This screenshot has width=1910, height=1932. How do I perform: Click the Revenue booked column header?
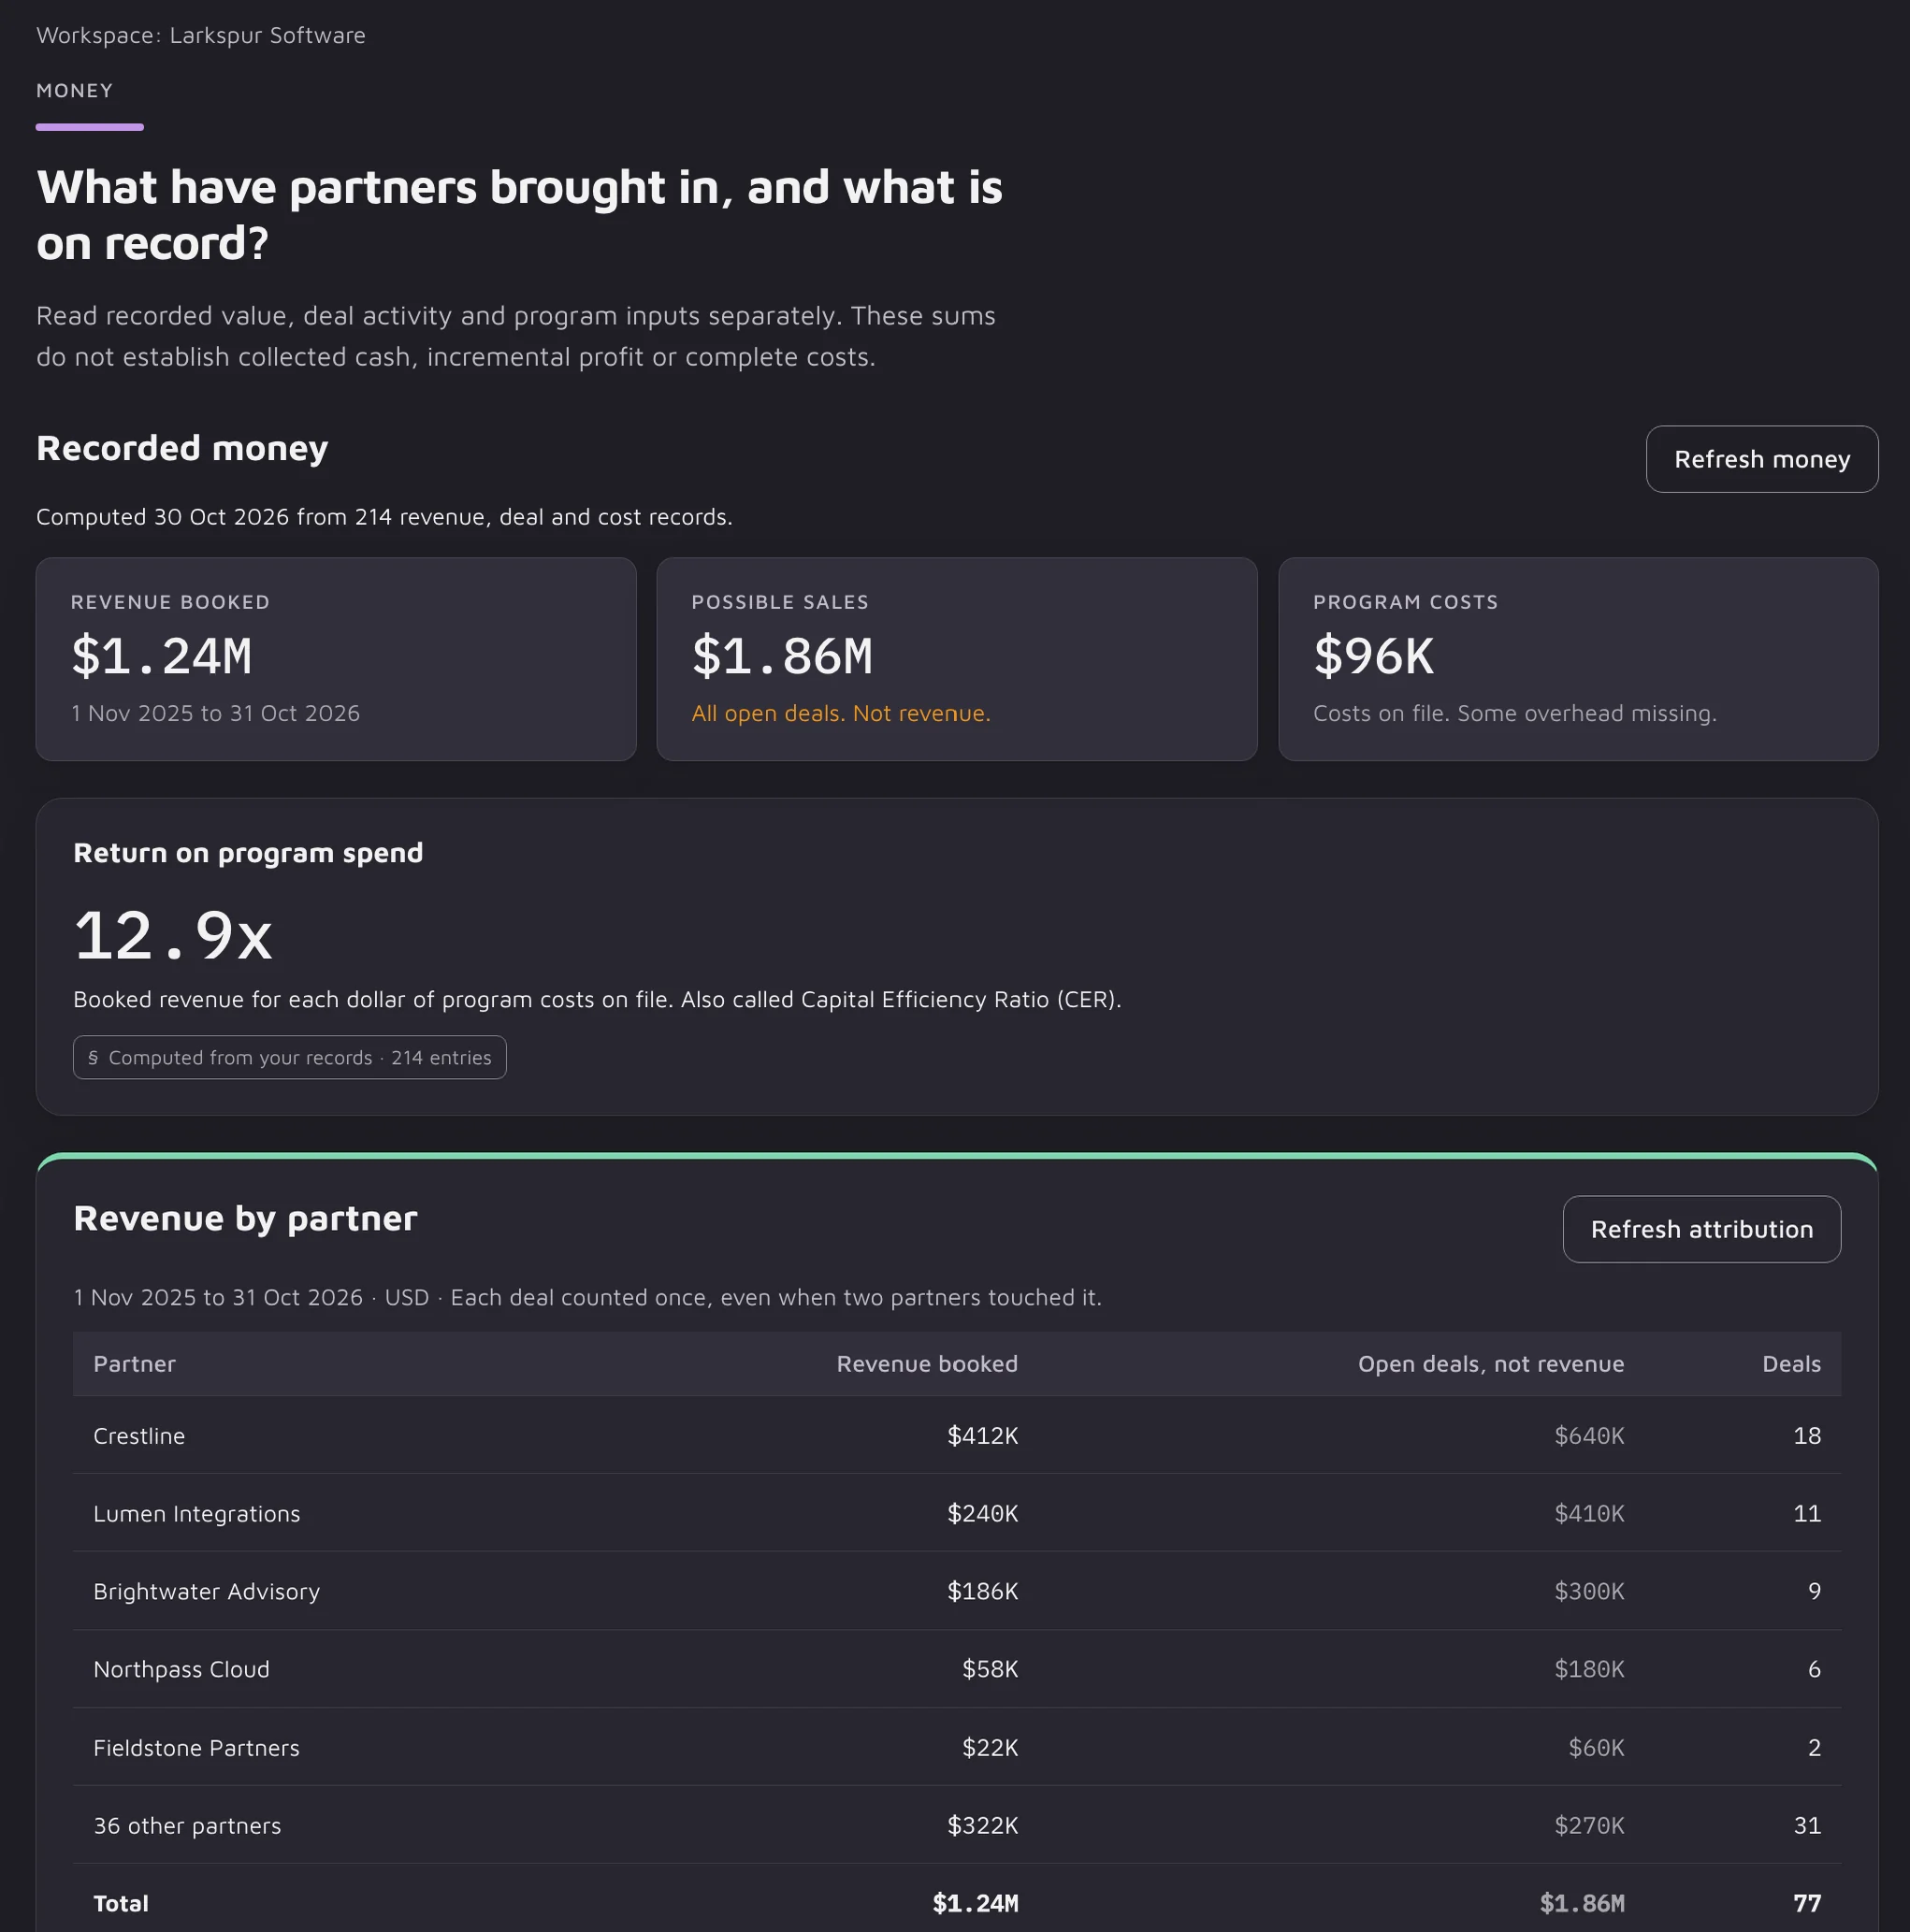tap(927, 1364)
